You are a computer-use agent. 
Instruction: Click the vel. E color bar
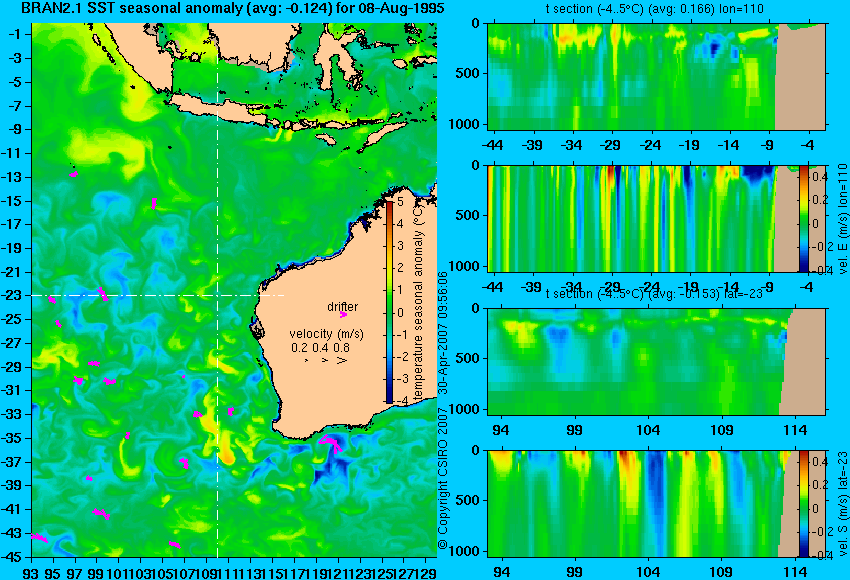point(803,218)
